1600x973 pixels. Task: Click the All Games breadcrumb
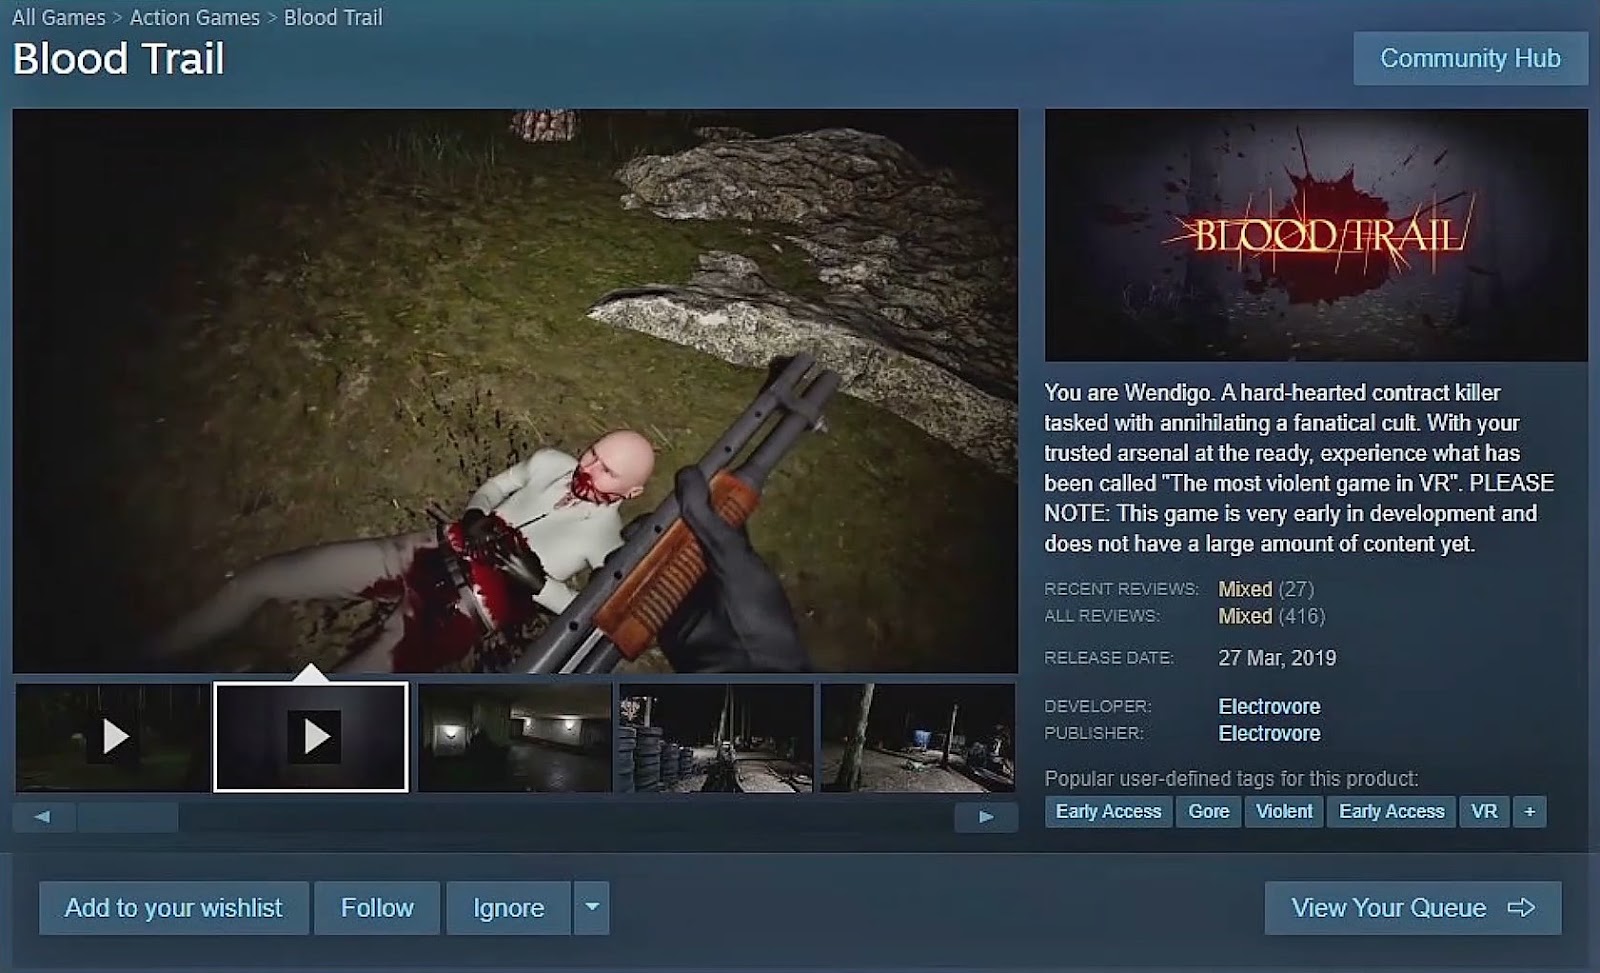coord(58,17)
